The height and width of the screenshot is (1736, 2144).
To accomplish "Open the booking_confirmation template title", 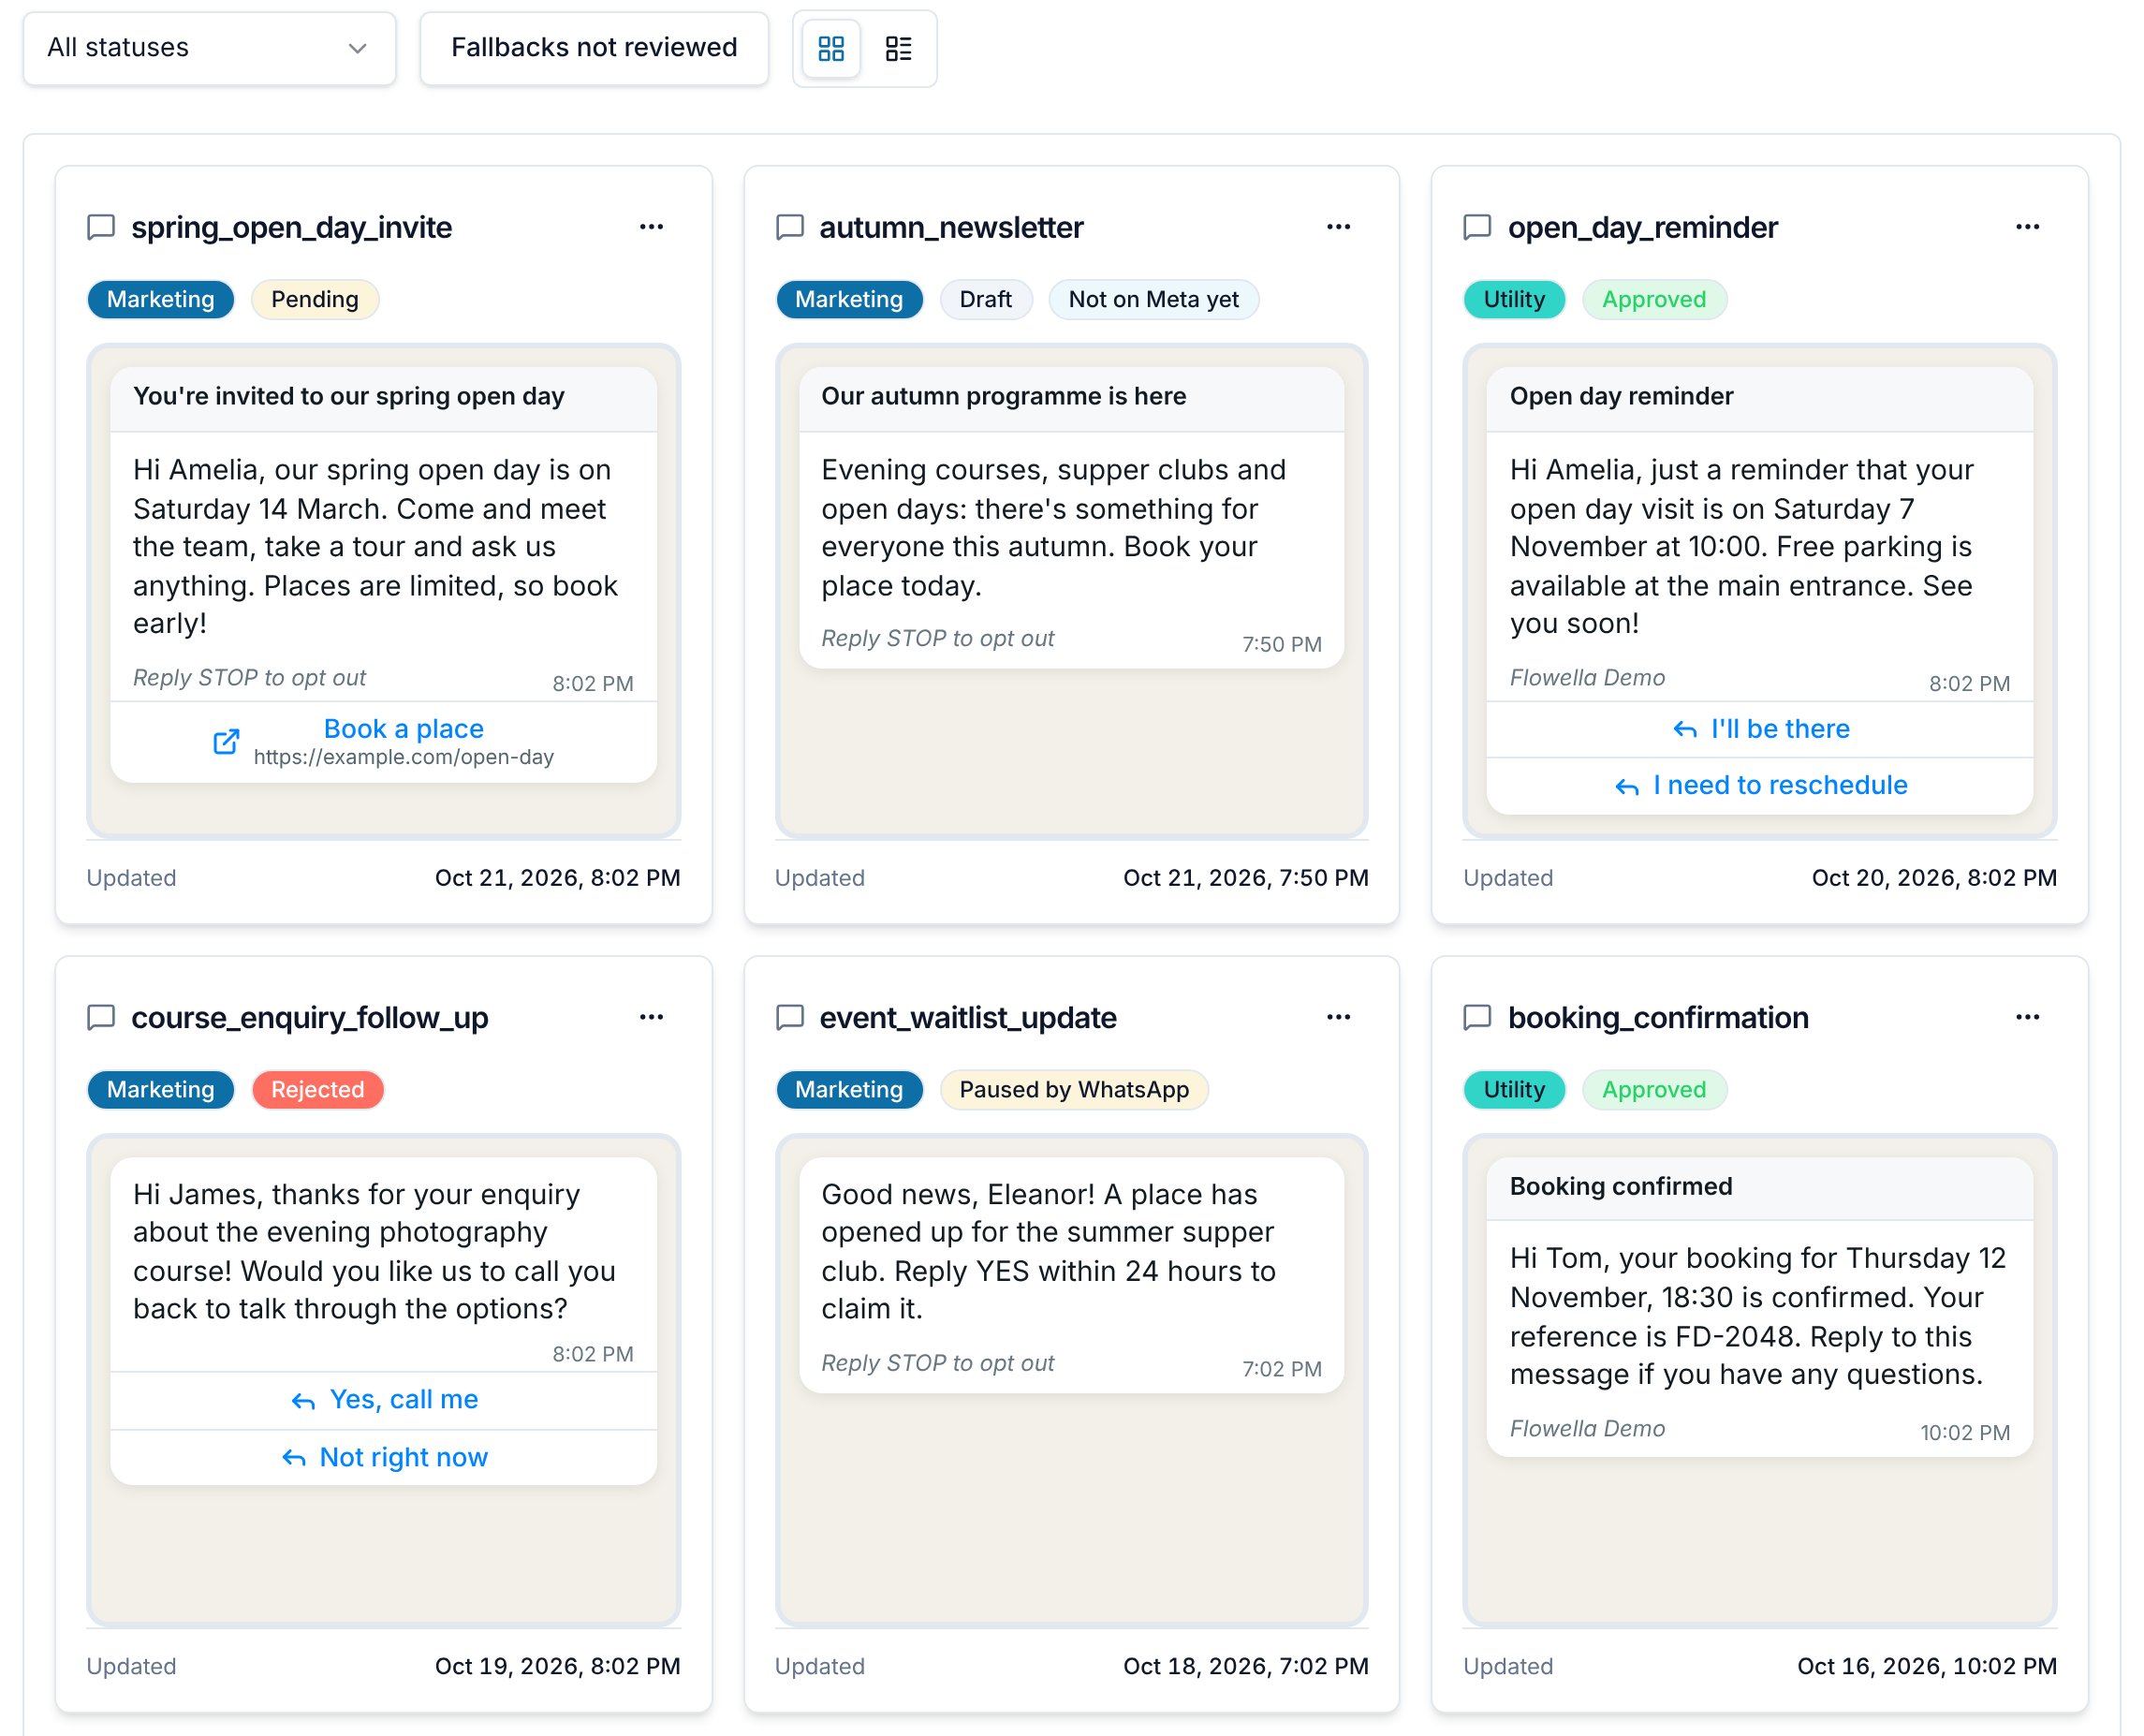I will coord(1658,1017).
